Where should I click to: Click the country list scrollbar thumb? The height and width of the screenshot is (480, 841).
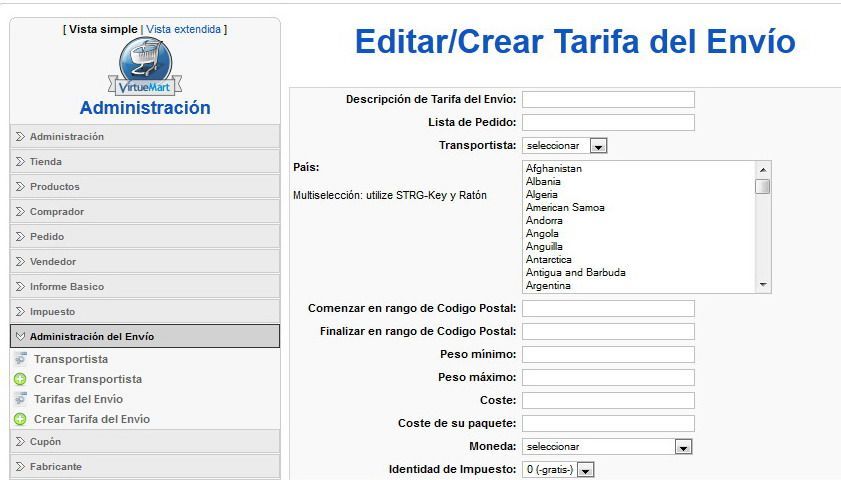click(763, 186)
